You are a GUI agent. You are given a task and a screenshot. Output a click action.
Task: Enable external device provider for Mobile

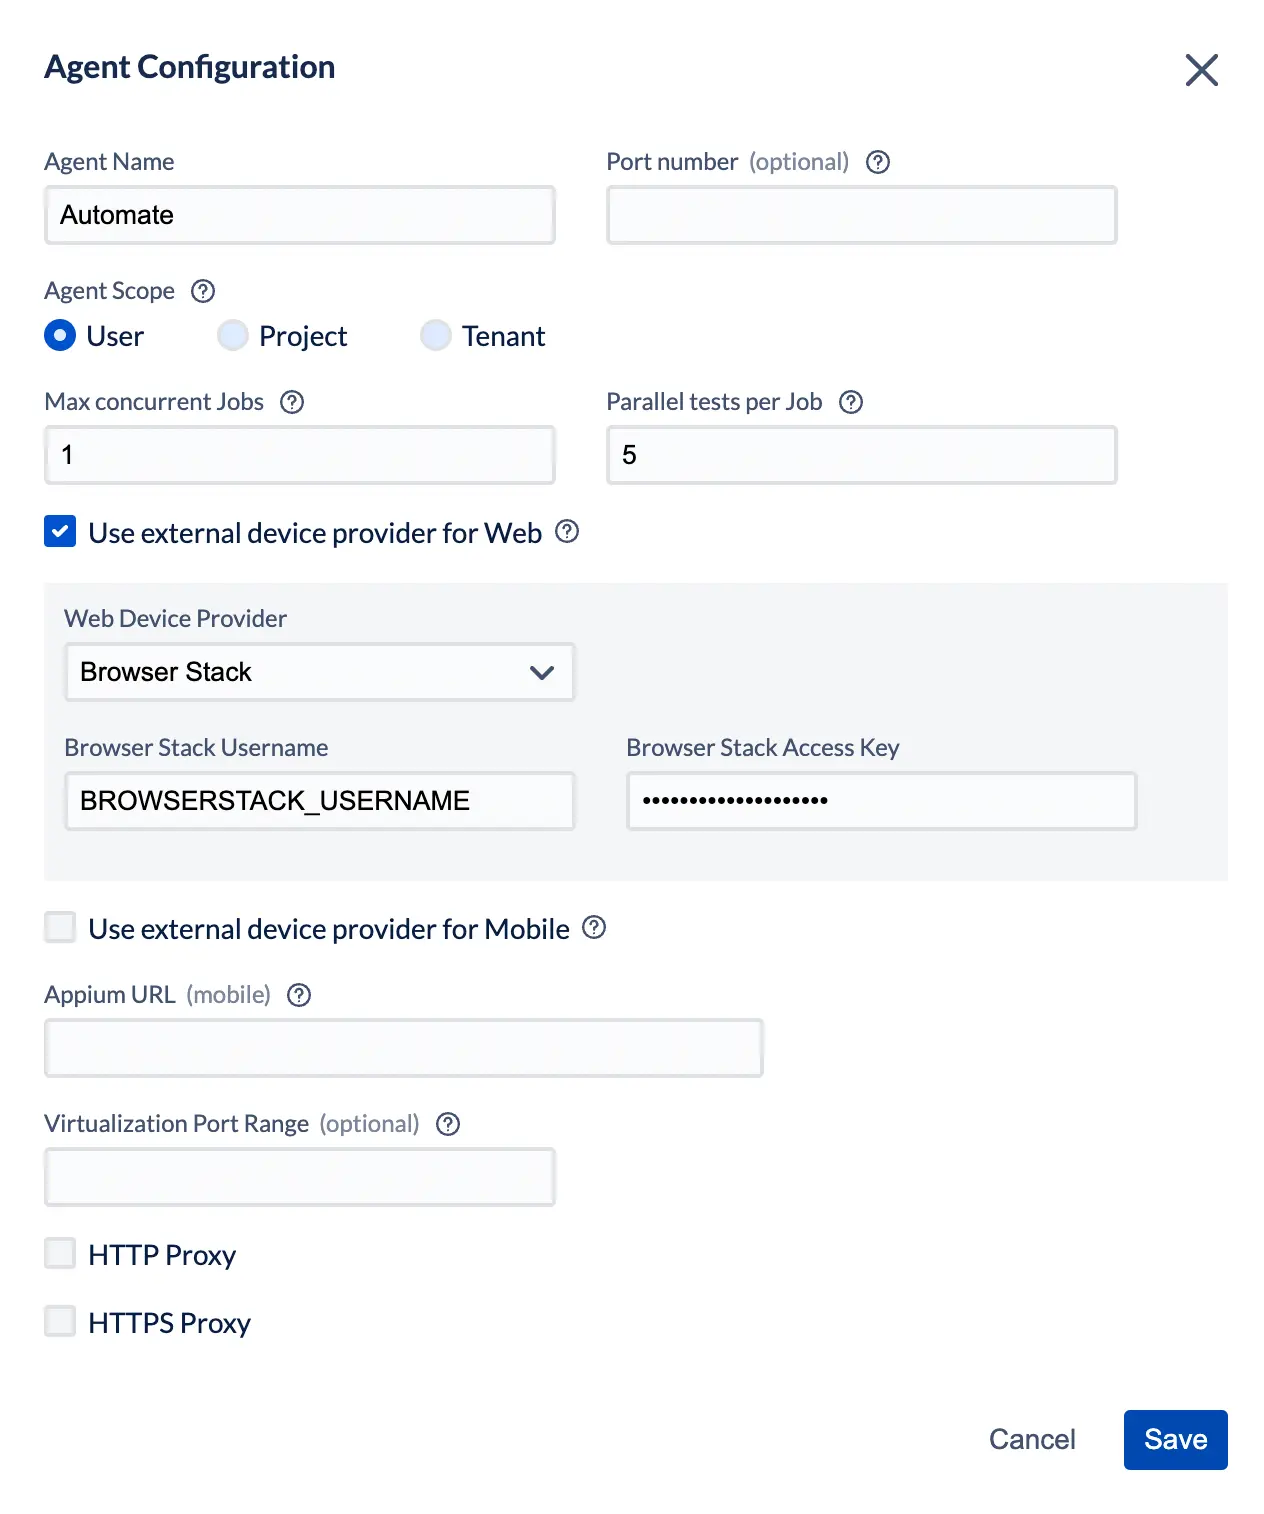tap(60, 927)
